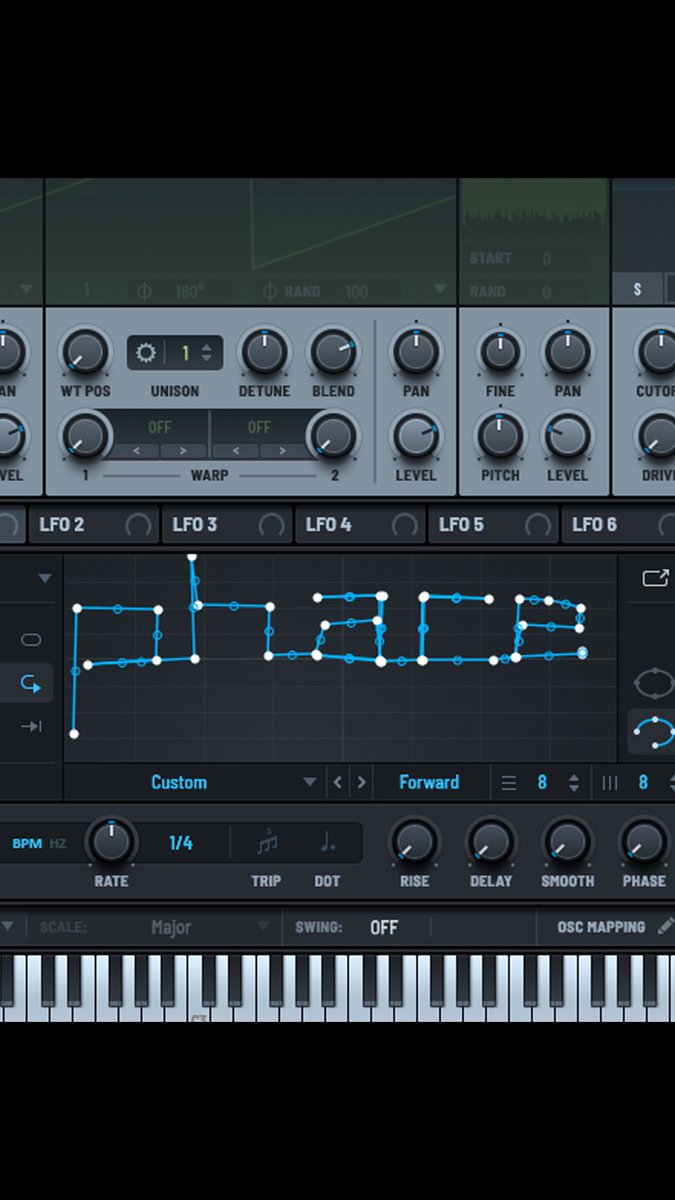
Task: Click the DETUNE knob
Action: [264, 351]
